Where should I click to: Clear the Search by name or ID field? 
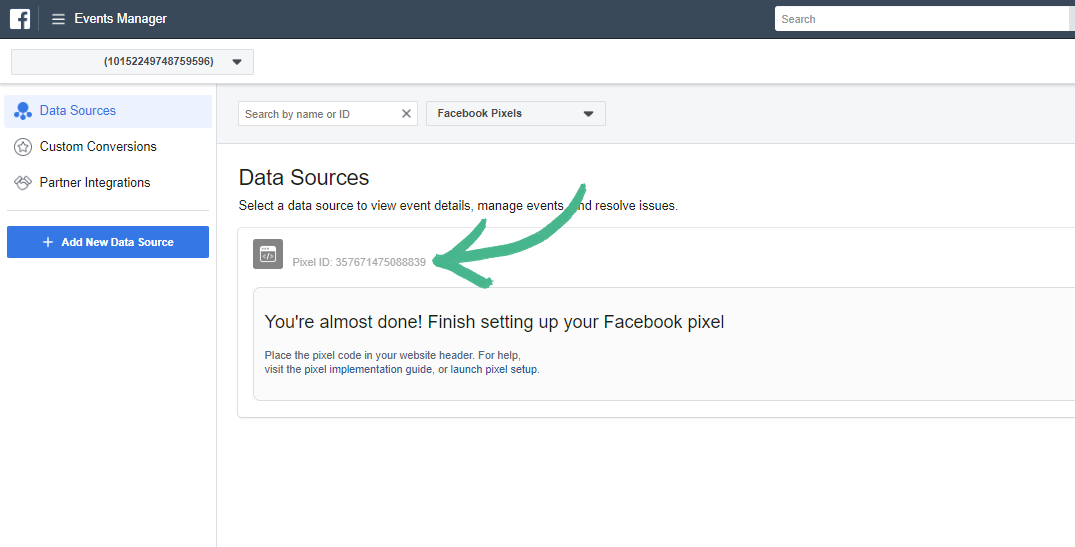[406, 114]
